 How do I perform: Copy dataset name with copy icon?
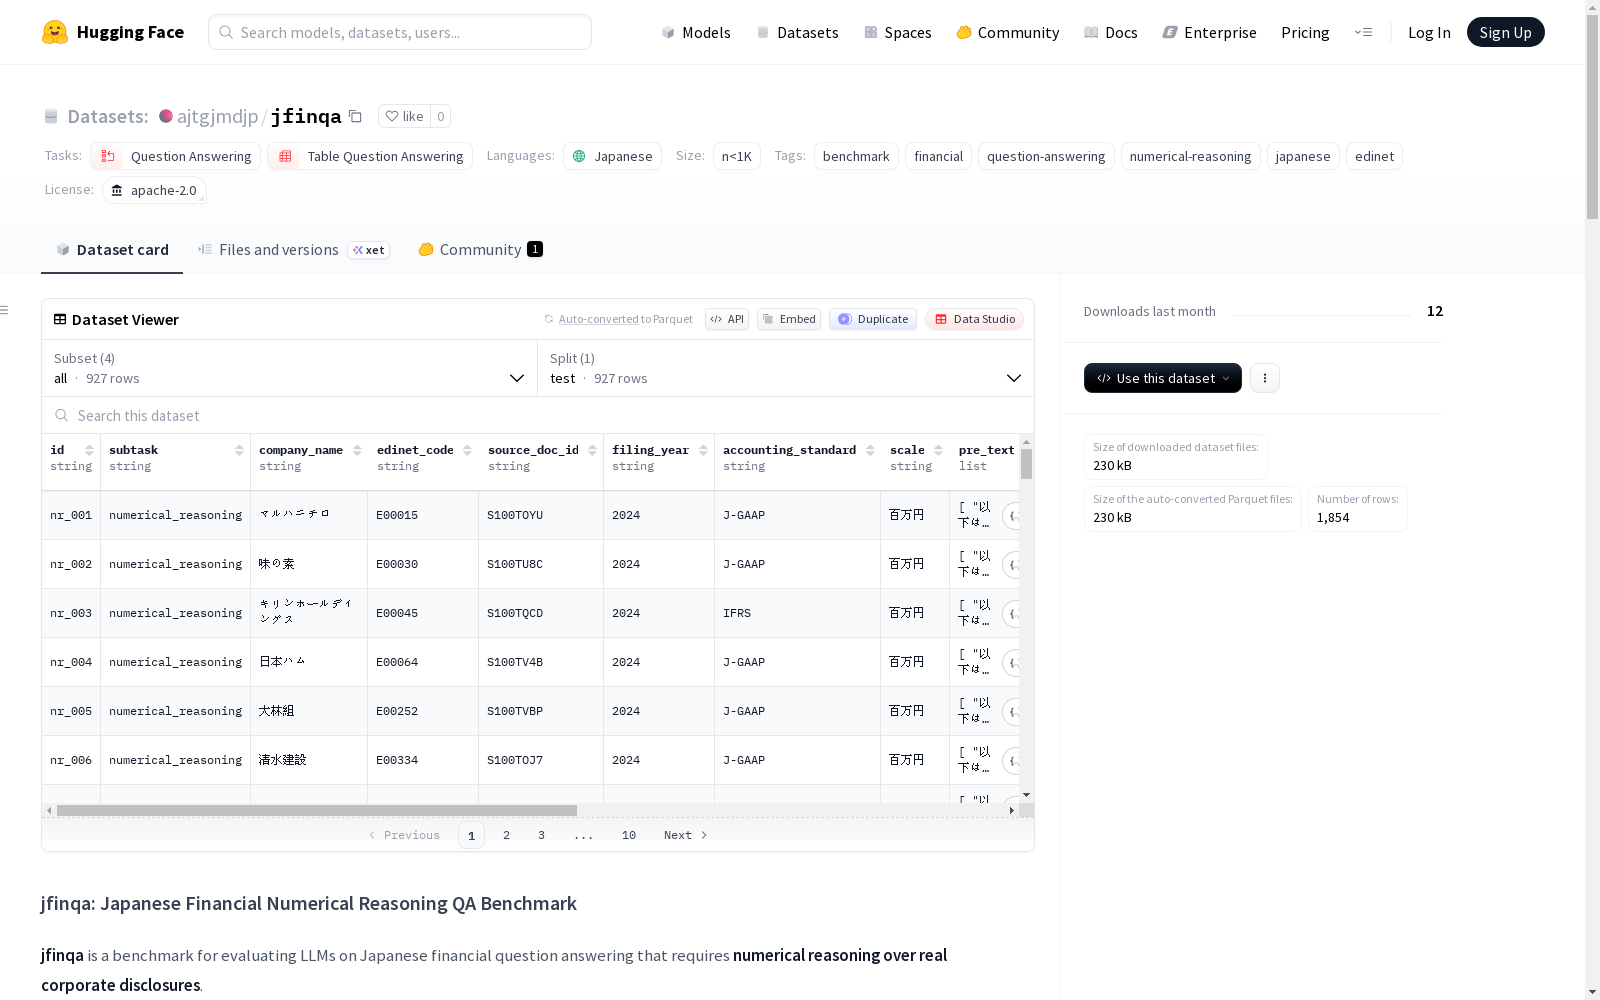point(355,116)
